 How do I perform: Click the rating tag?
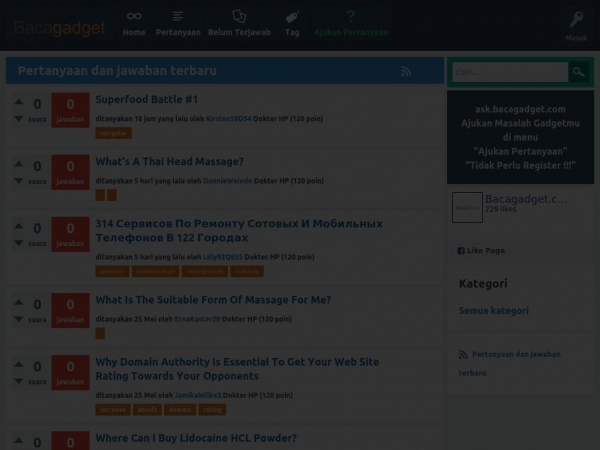tap(212, 409)
